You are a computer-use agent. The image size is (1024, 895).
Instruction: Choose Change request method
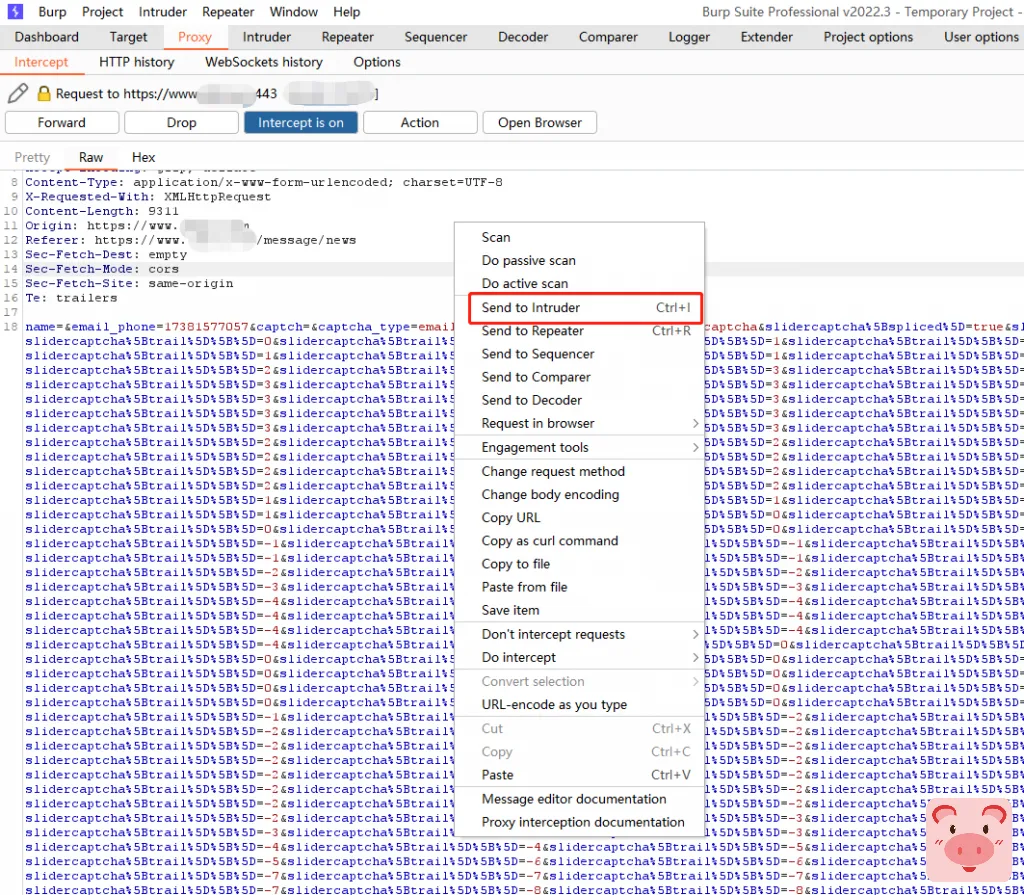click(x=579, y=472)
